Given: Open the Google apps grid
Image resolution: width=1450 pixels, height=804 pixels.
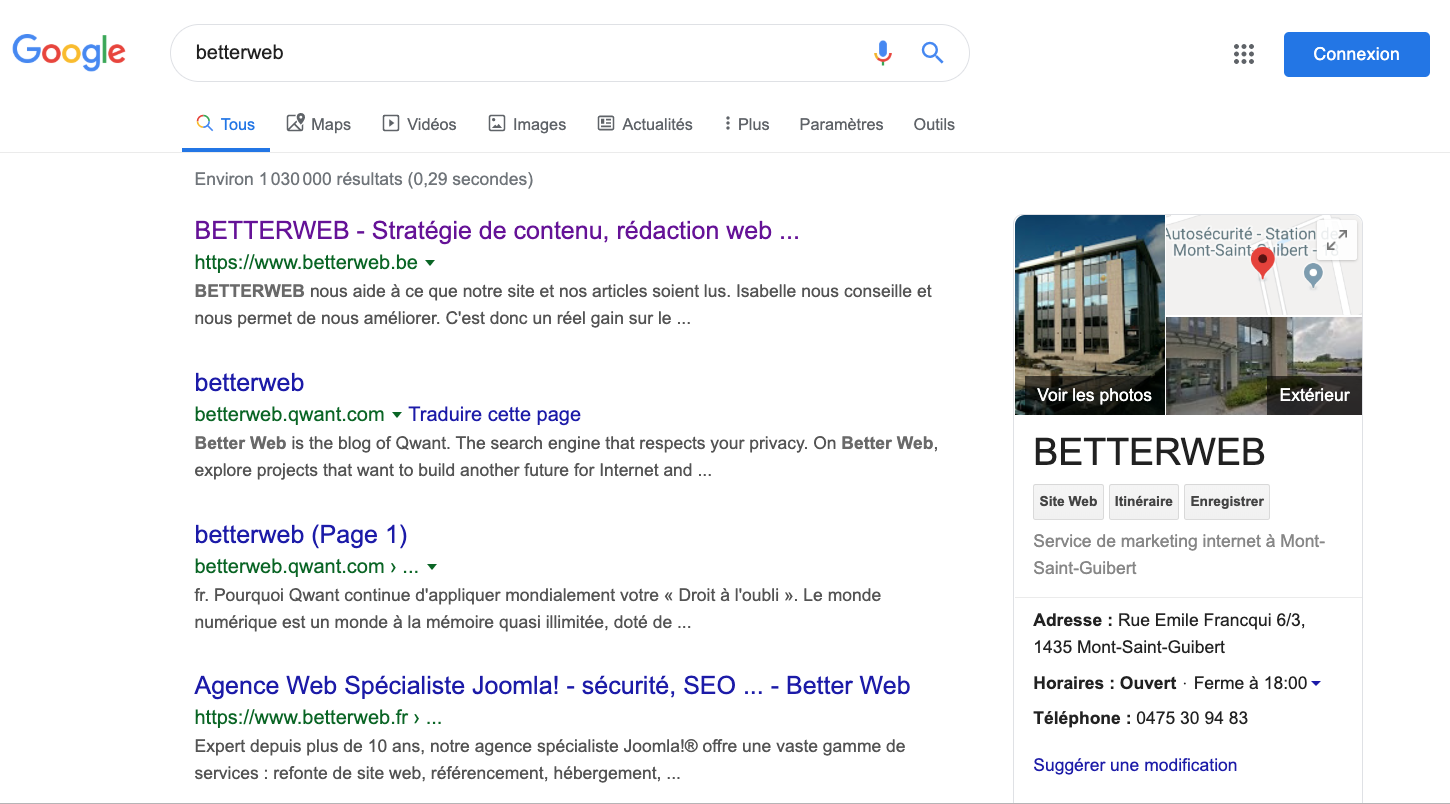Looking at the screenshot, I should pyautogui.click(x=1243, y=54).
